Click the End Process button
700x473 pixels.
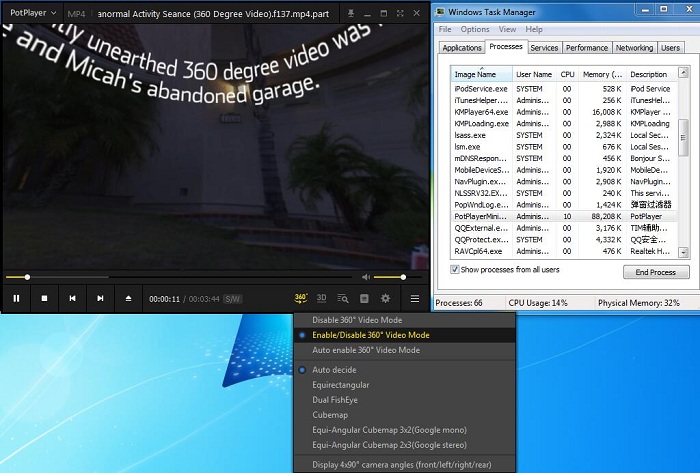[x=656, y=272]
